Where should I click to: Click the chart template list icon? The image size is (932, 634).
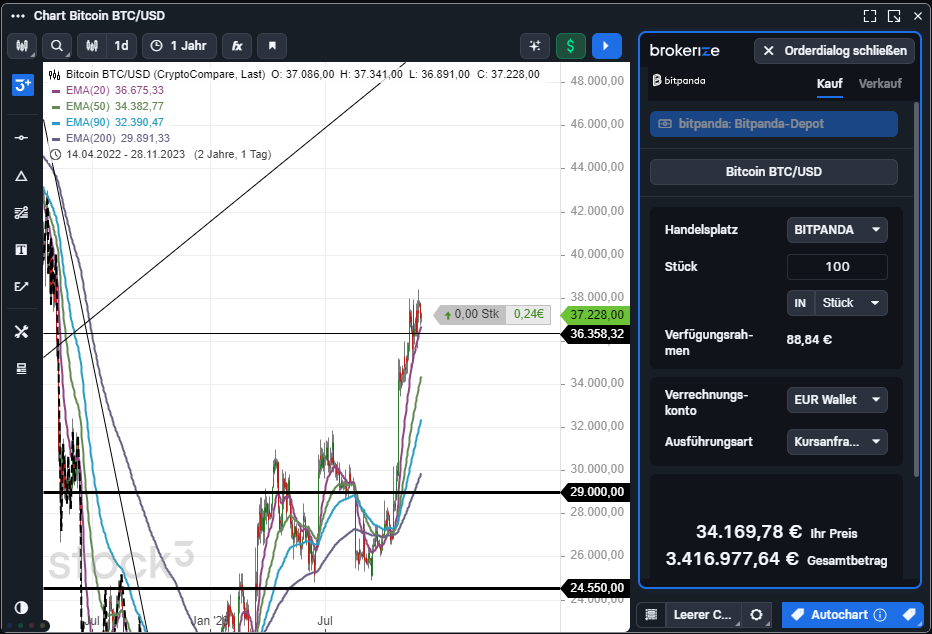click(x=651, y=615)
